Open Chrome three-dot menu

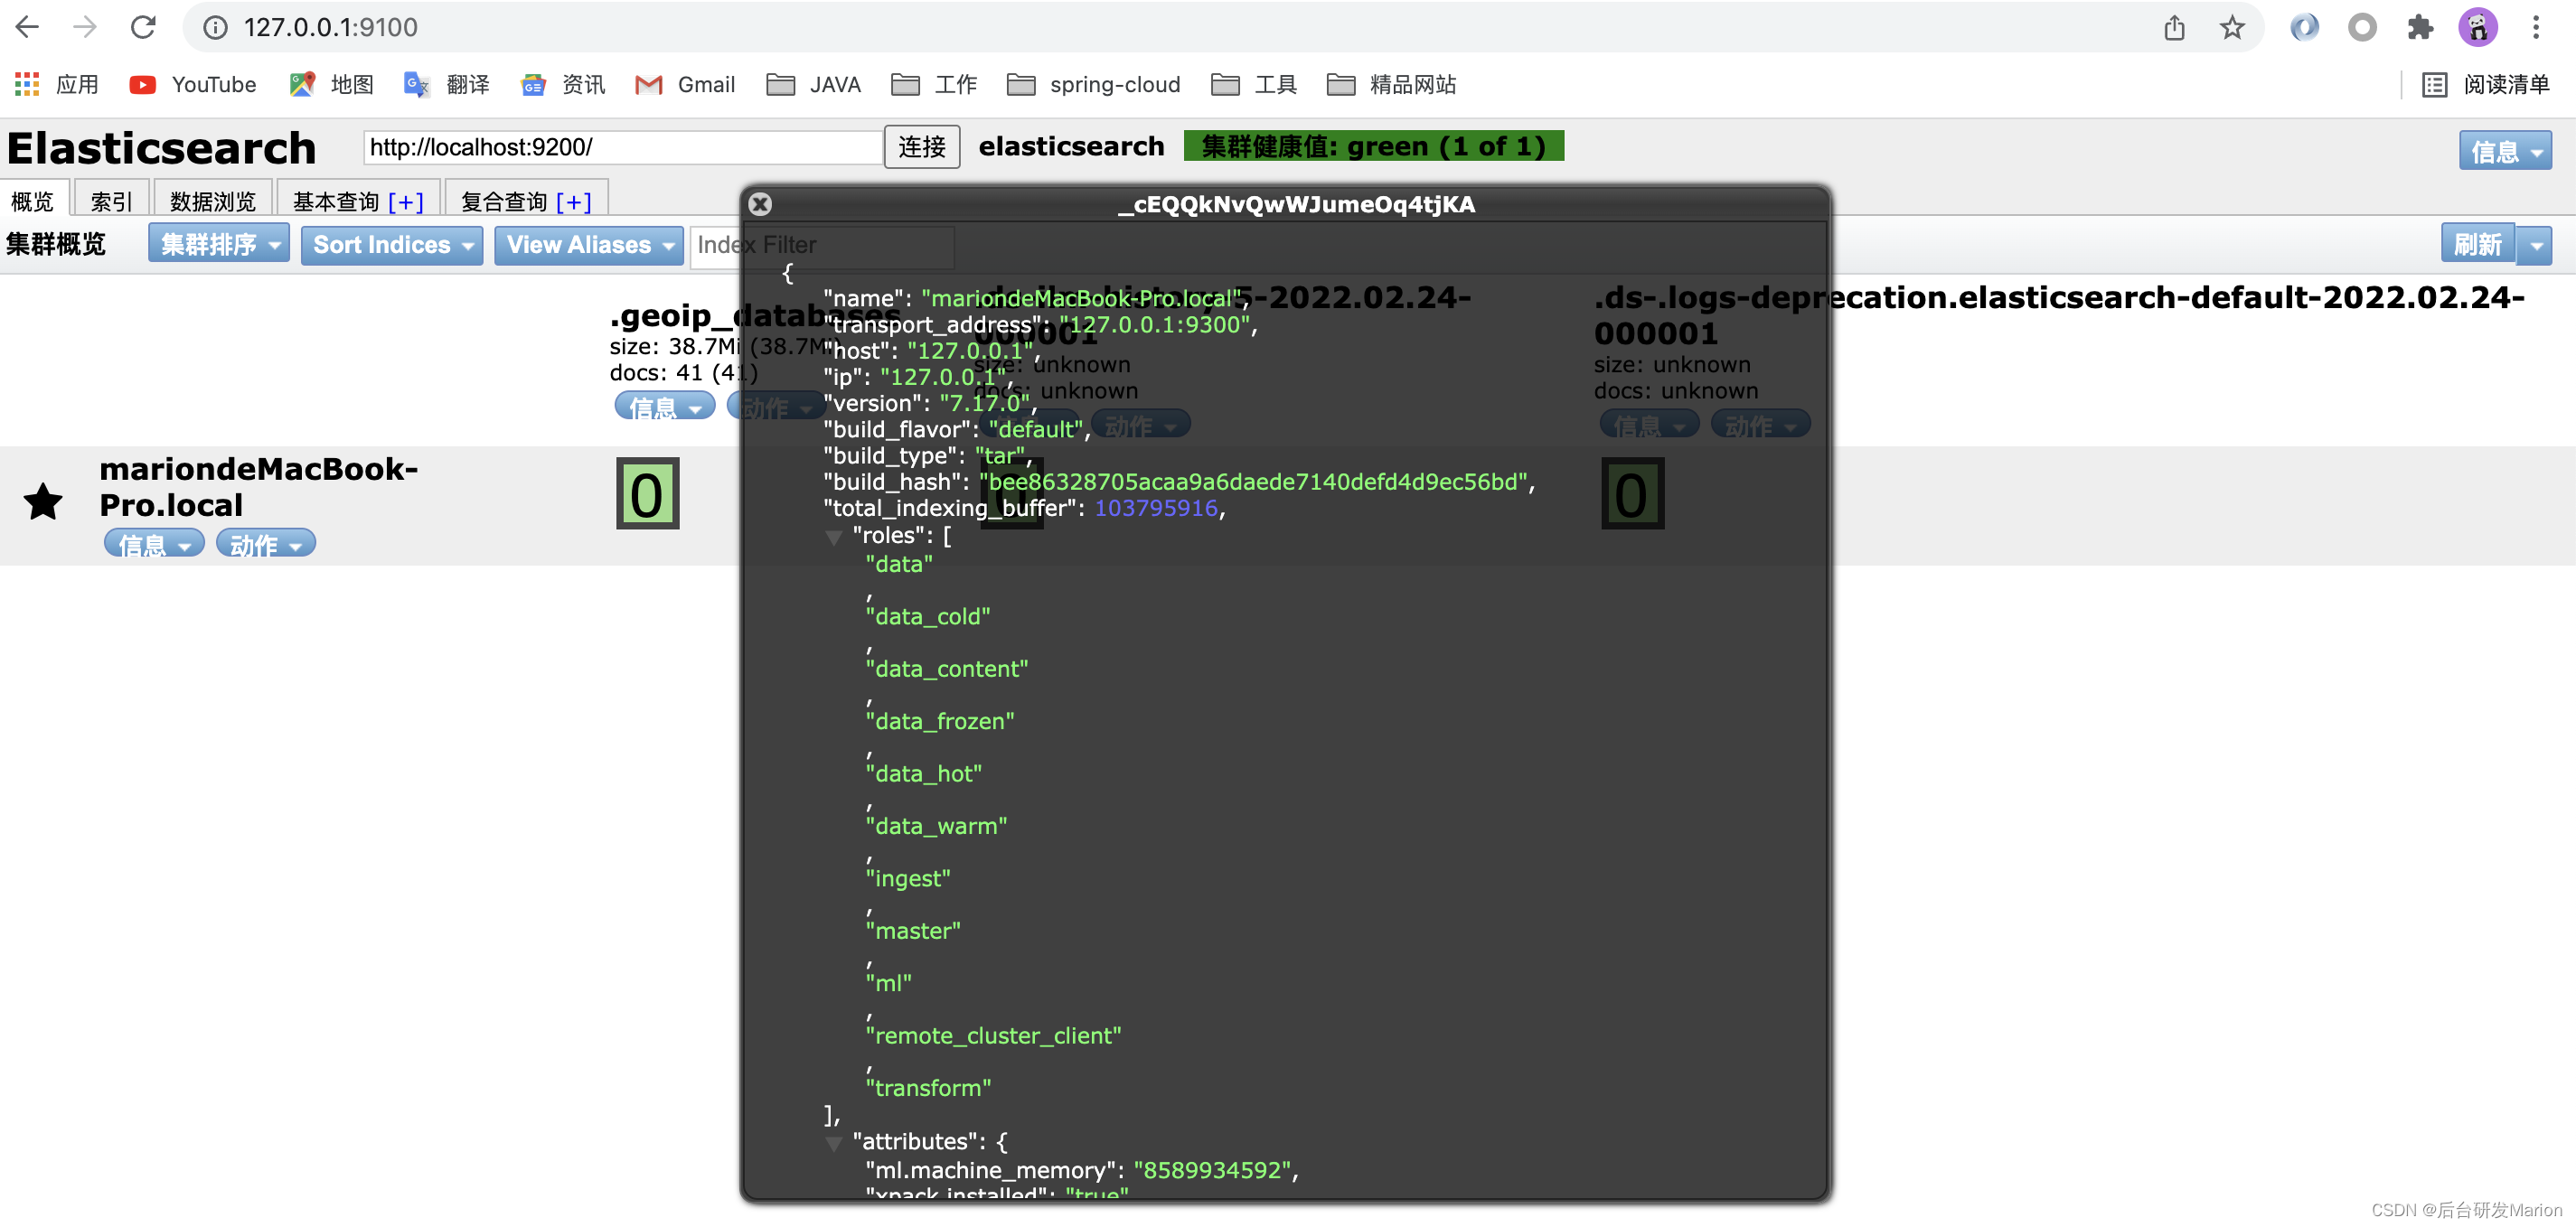click(2535, 27)
